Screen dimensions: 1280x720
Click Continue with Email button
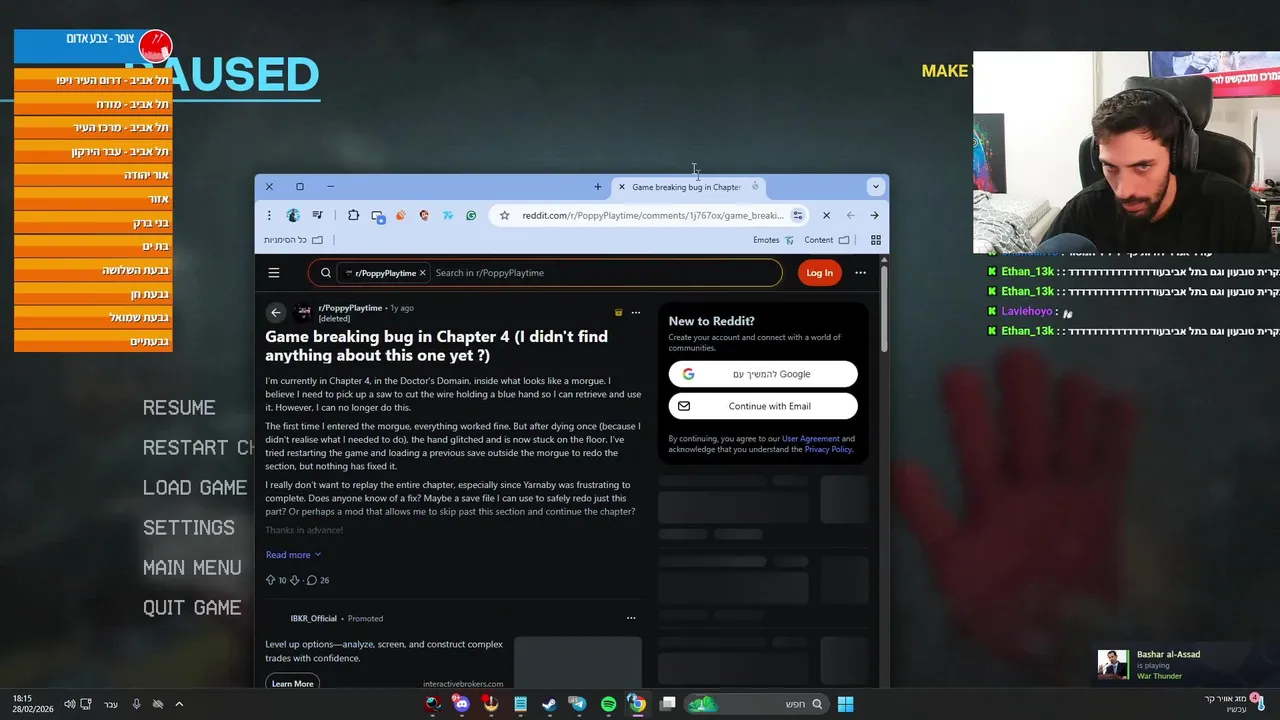coord(763,406)
